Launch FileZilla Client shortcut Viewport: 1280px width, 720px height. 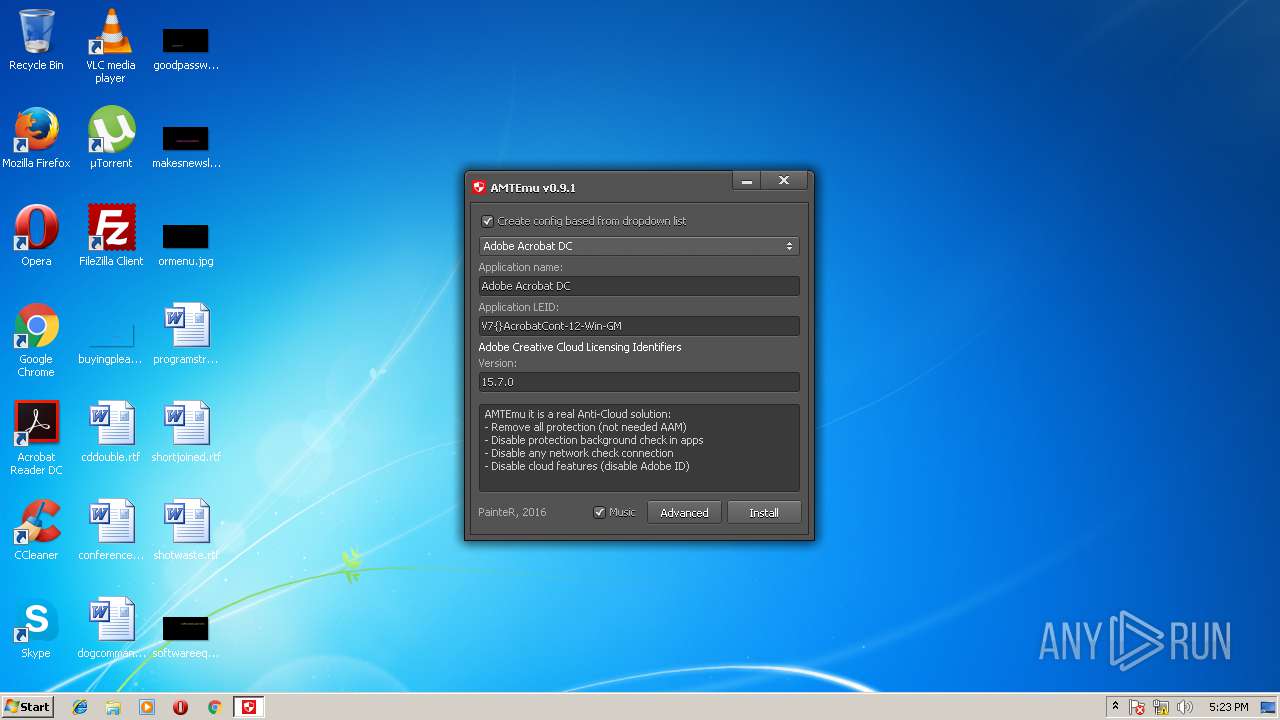(111, 235)
